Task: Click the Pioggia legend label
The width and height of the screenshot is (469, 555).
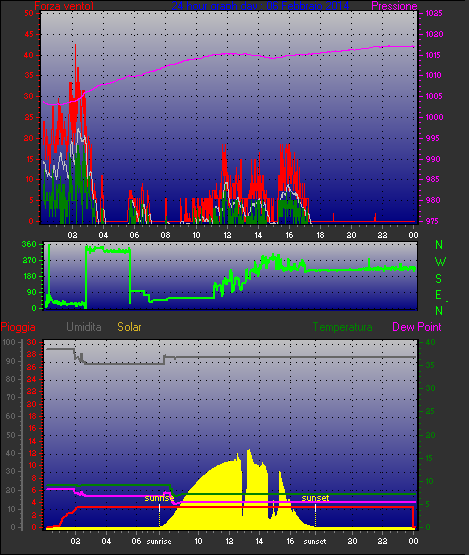Action: [x=18, y=327]
